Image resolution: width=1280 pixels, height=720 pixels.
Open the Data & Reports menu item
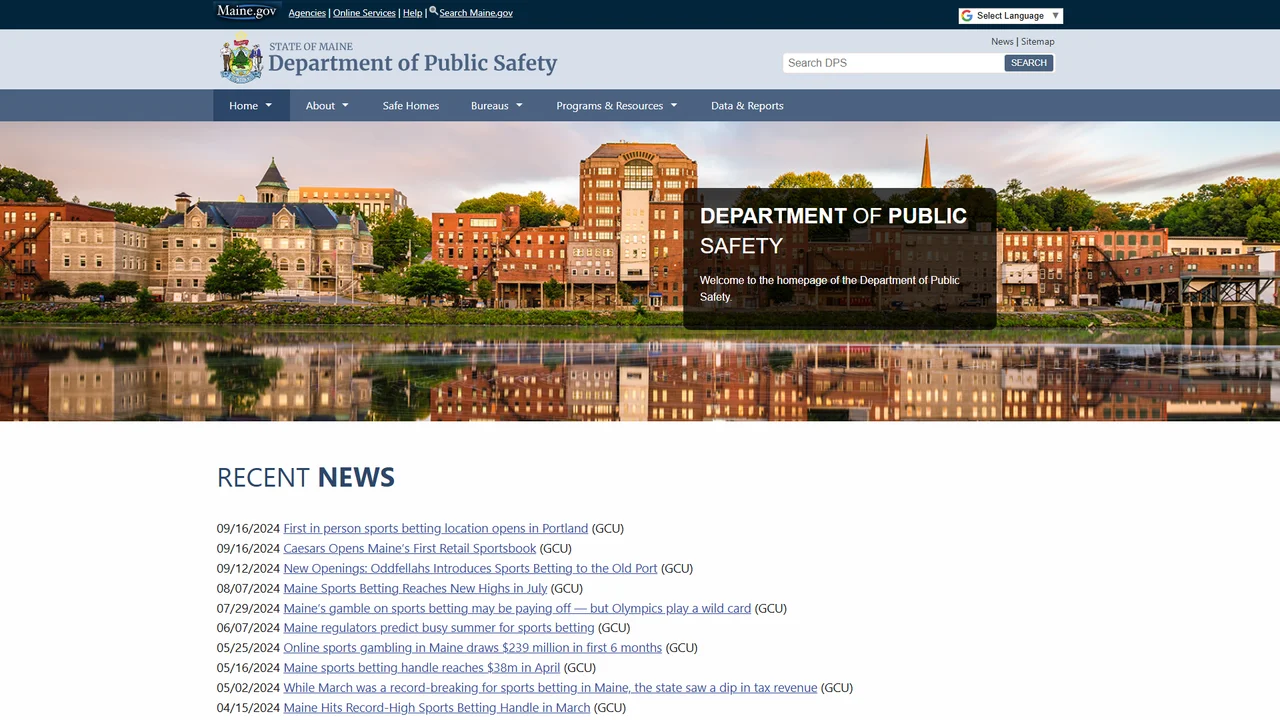click(747, 106)
